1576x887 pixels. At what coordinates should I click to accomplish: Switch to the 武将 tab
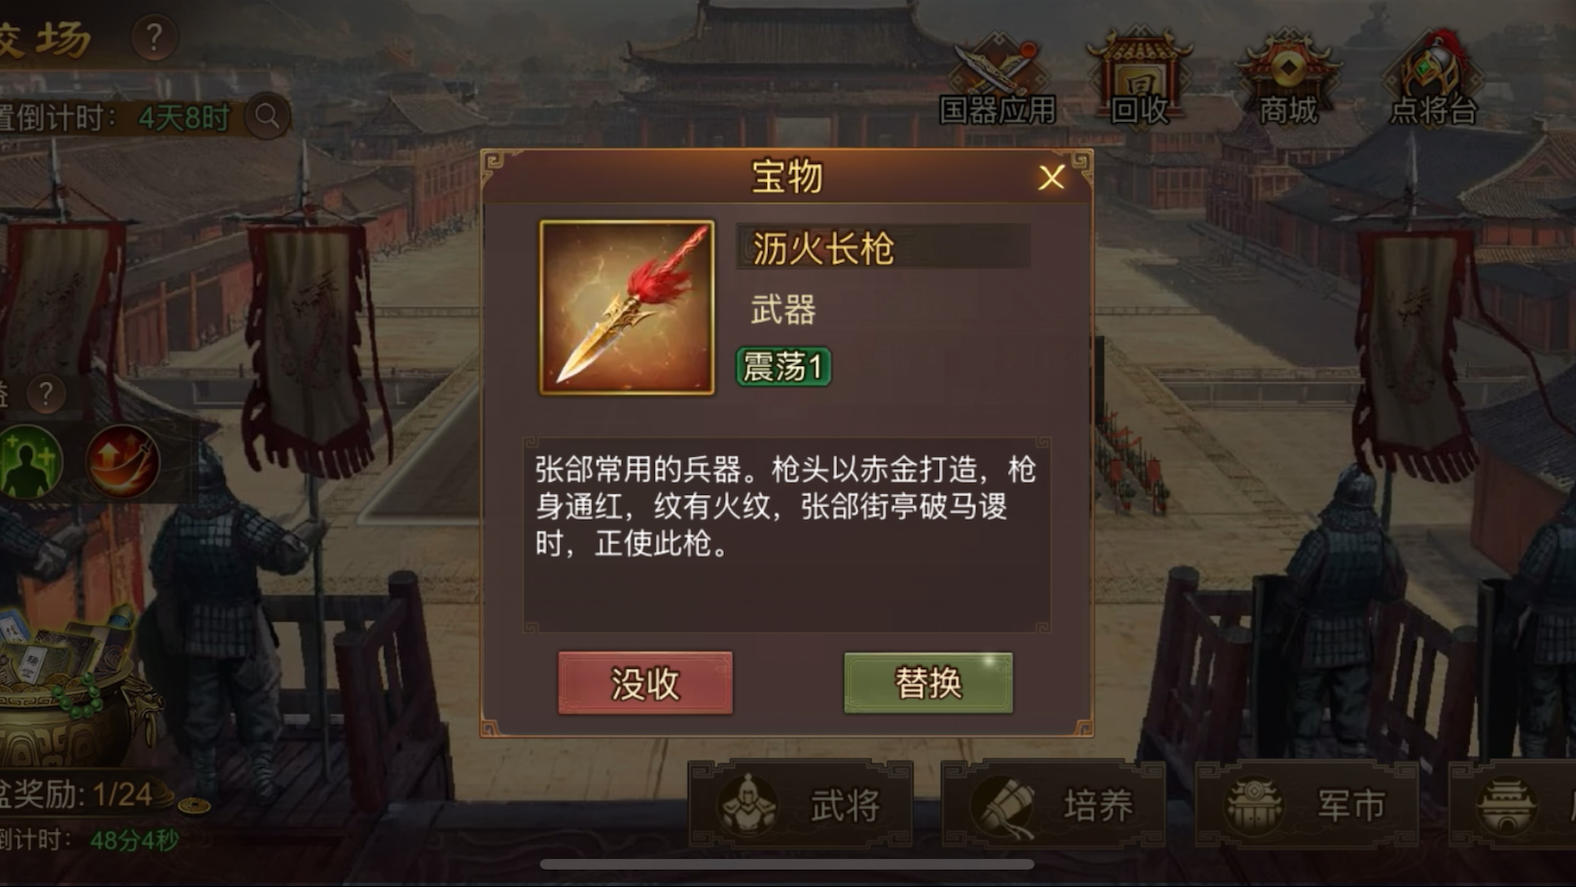801,804
